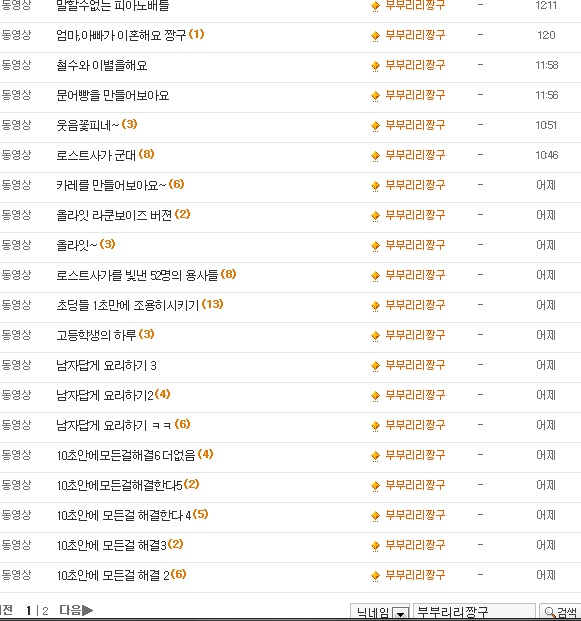Click member badge icon in 로스트사가 군대 row
Screen dimensions: 581x621
pyautogui.click(x=375, y=156)
